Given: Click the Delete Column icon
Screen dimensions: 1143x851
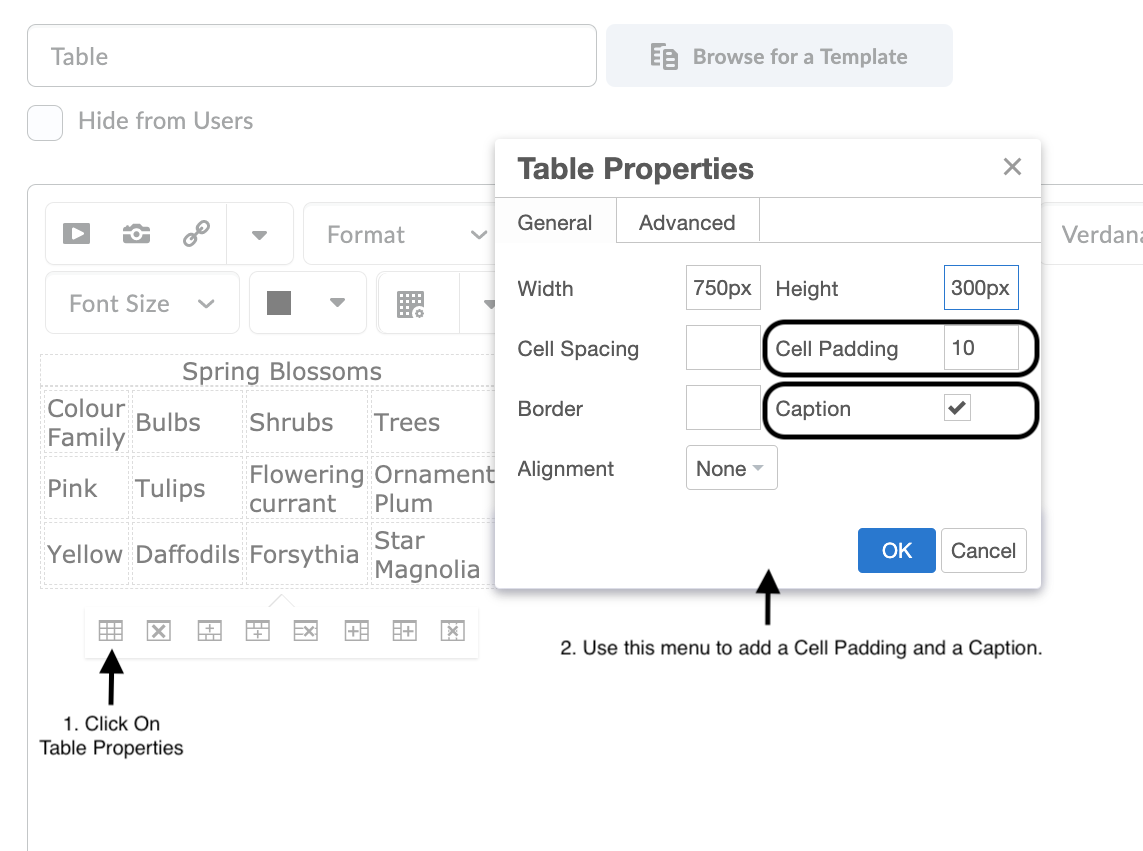Looking at the screenshot, I should pyautogui.click(x=452, y=630).
